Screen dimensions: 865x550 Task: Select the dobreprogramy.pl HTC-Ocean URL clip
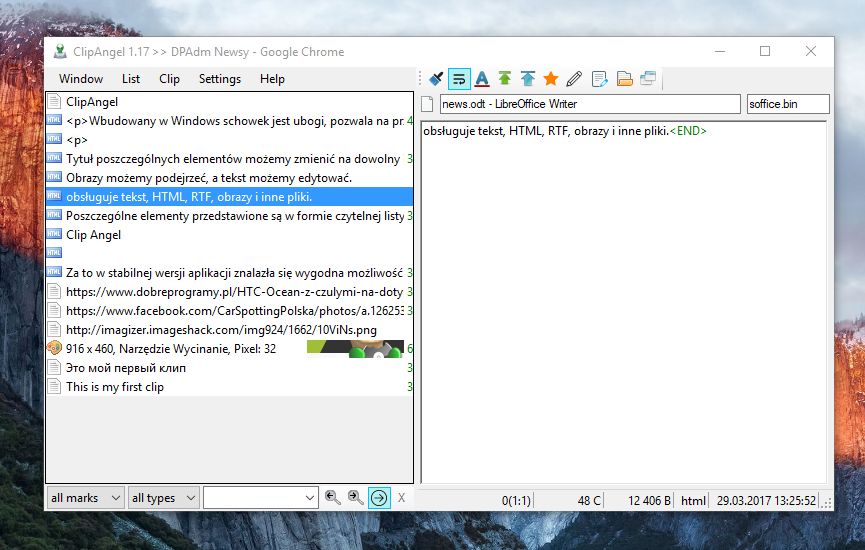point(229,292)
